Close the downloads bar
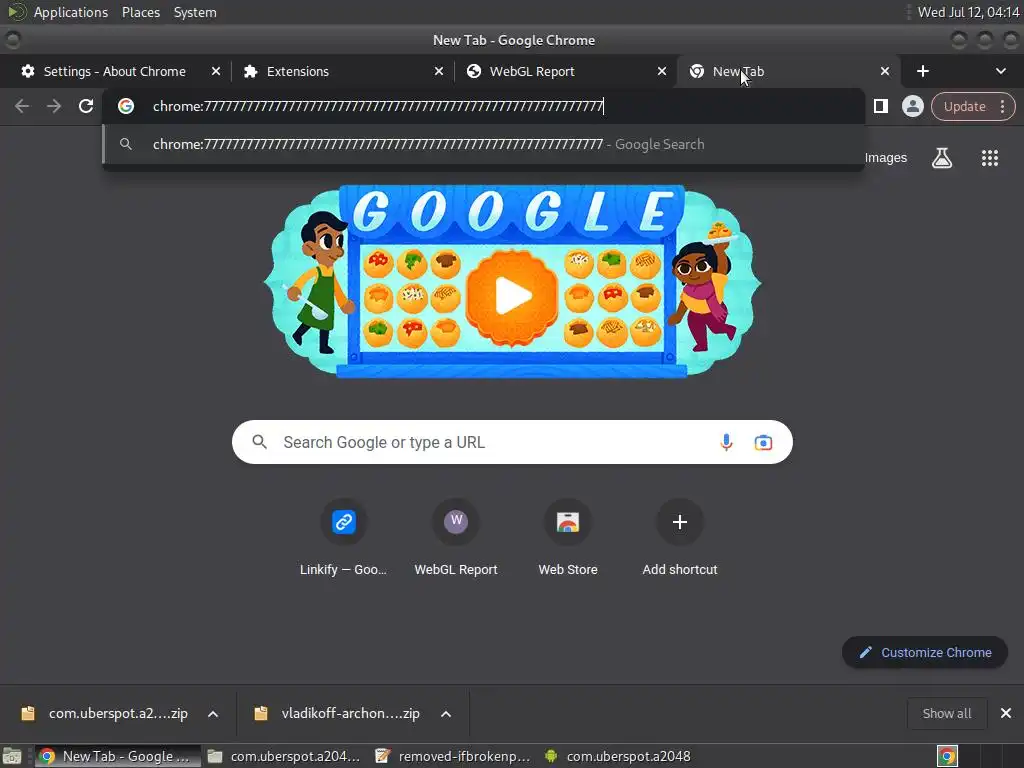This screenshot has height=768, width=1024. click(x=1006, y=713)
